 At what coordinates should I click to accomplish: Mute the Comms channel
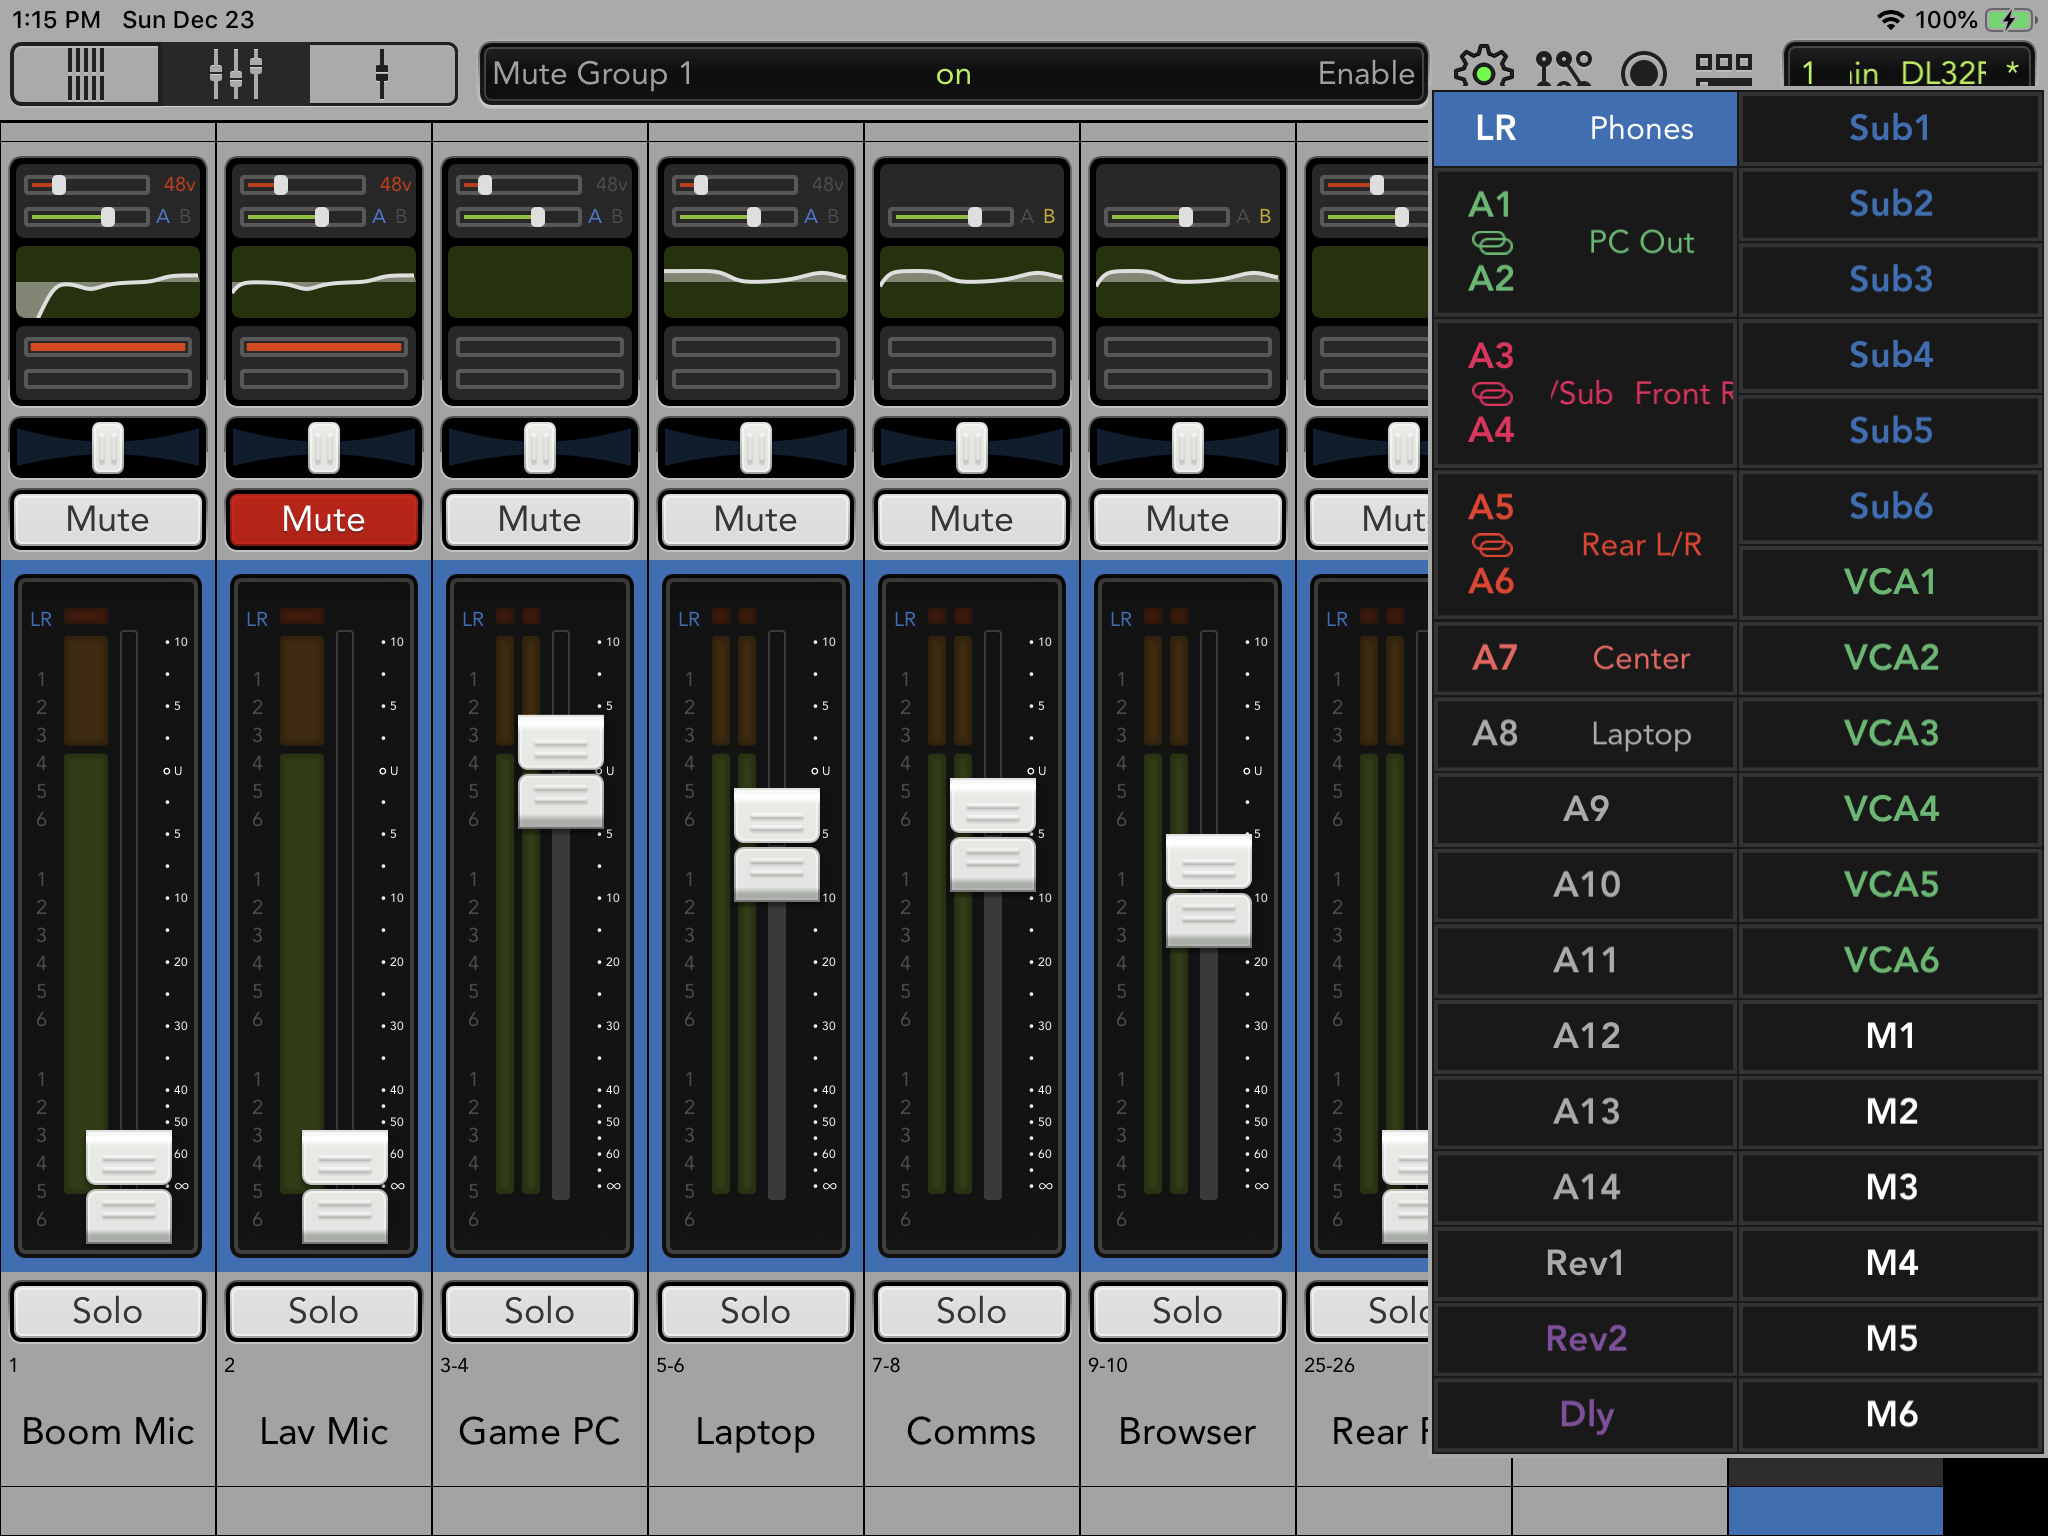972,519
